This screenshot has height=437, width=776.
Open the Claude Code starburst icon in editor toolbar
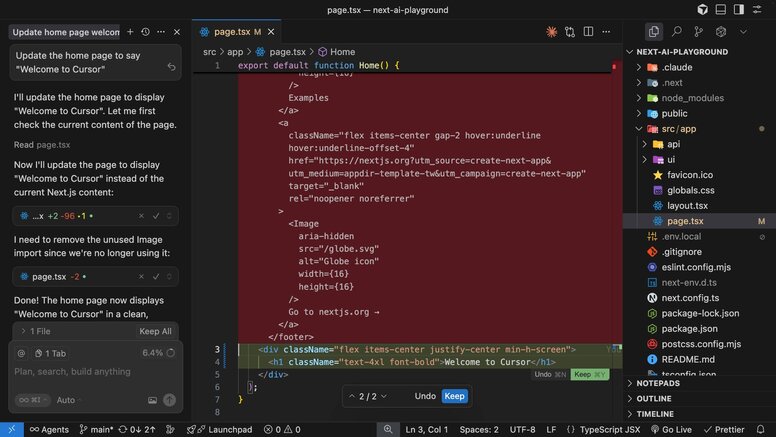[551, 32]
